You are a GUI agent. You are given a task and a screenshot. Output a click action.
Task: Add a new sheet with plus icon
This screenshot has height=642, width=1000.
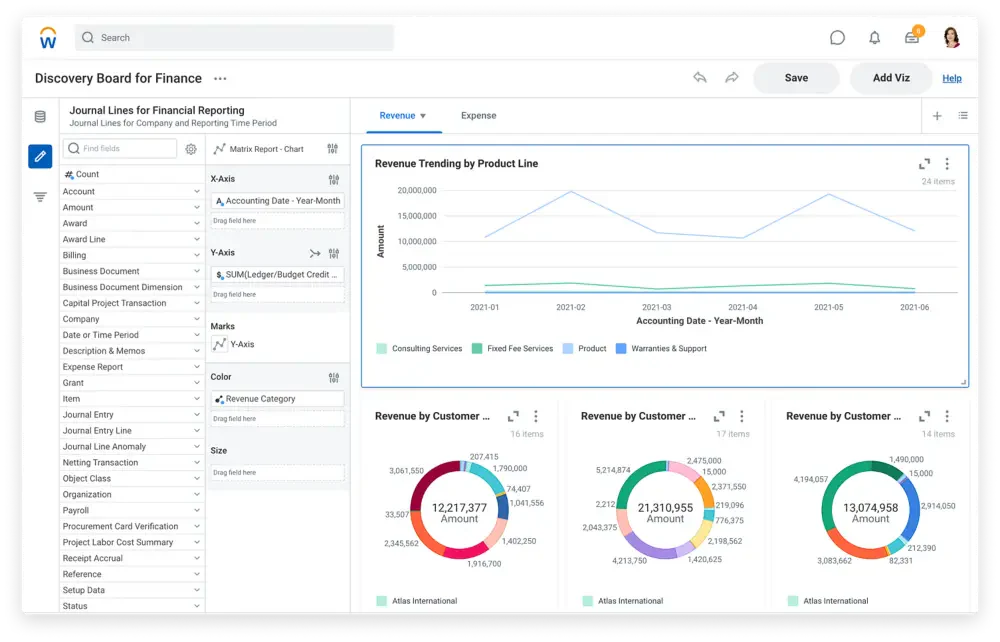[937, 115]
